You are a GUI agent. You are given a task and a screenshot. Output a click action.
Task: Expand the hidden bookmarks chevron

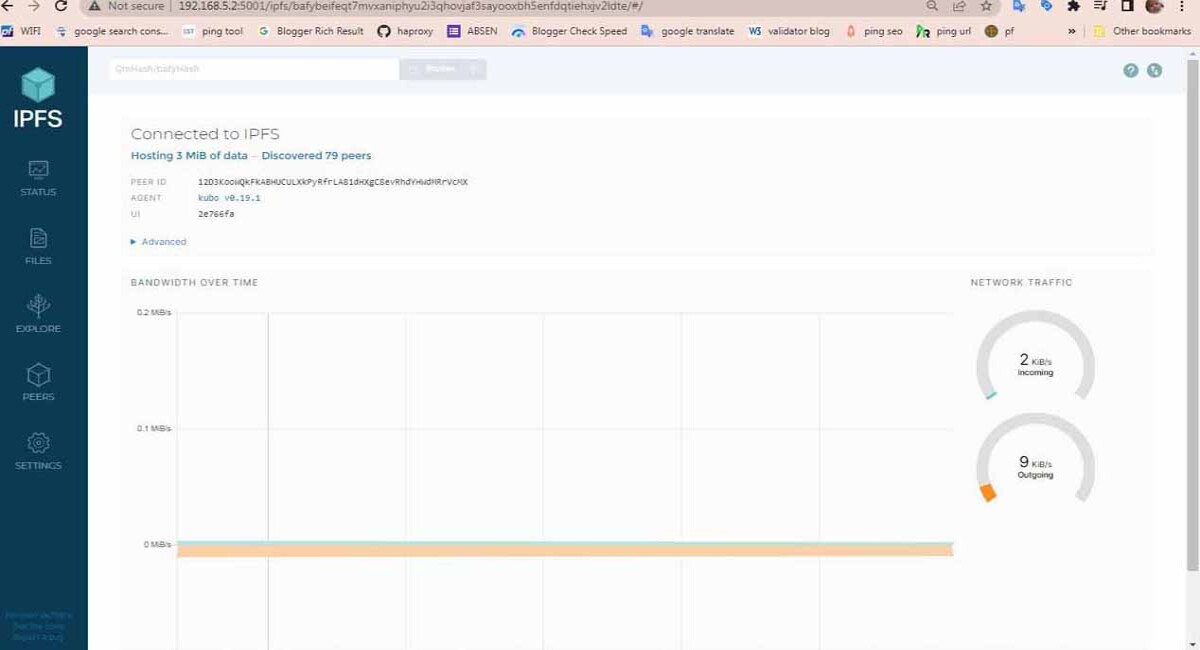point(1072,31)
